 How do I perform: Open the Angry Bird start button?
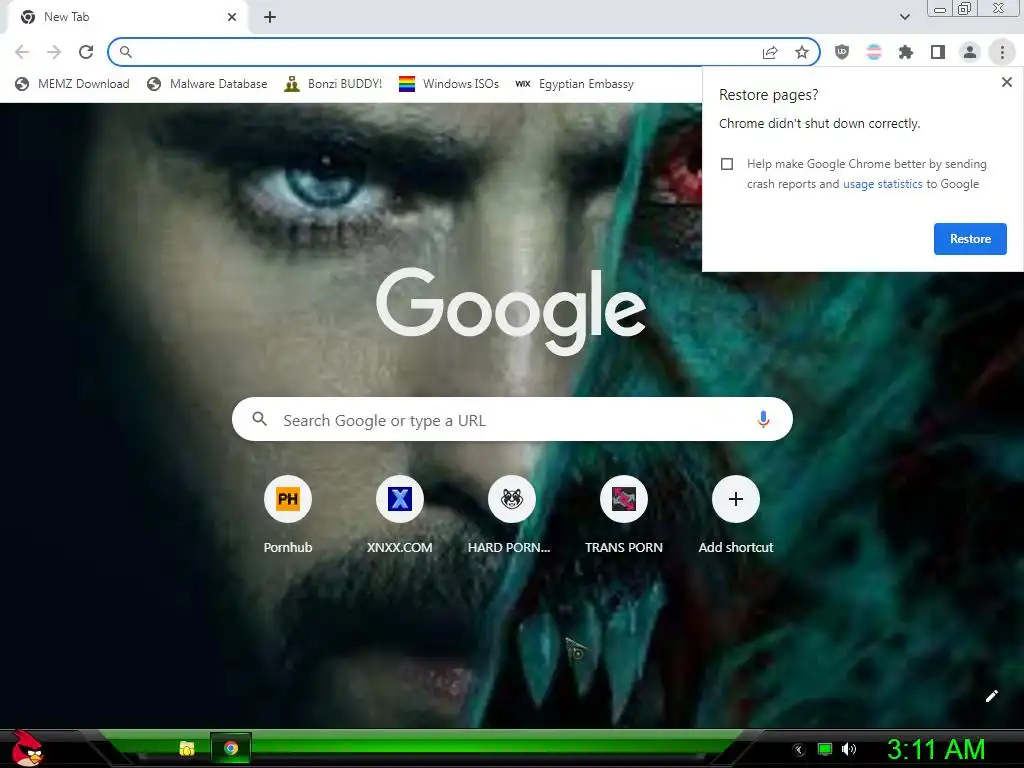[x=27, y=748]
